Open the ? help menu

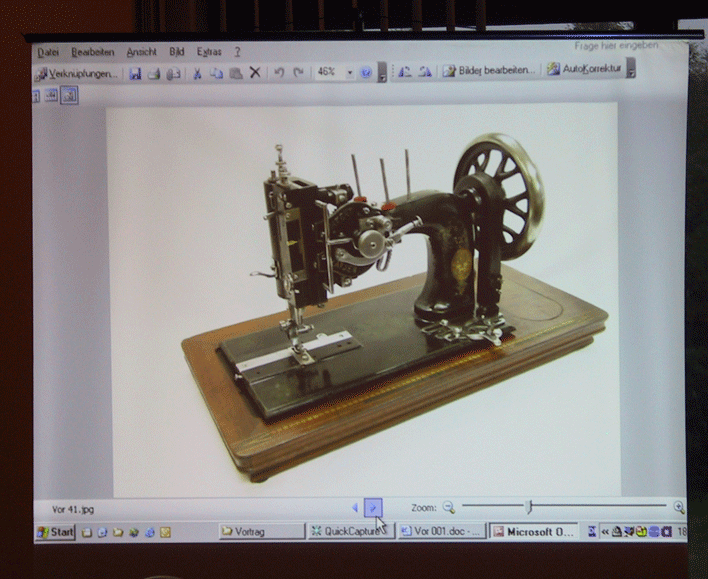coord(238,52)
